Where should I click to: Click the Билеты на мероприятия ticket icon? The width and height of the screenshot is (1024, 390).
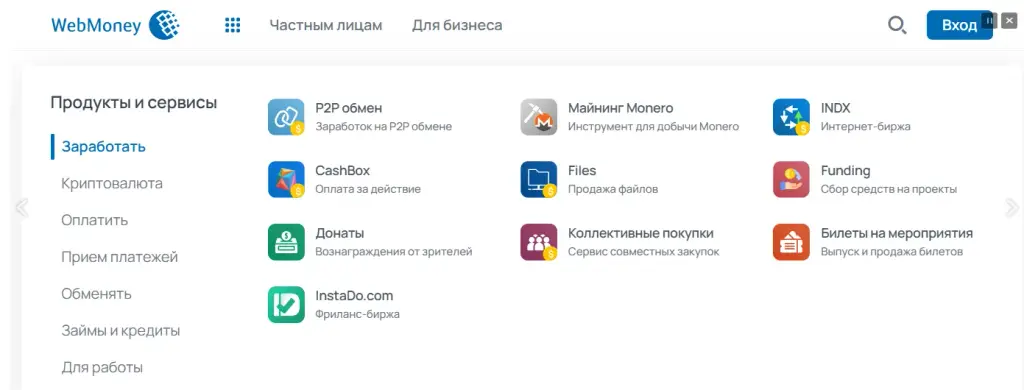(x=792, y=242)
